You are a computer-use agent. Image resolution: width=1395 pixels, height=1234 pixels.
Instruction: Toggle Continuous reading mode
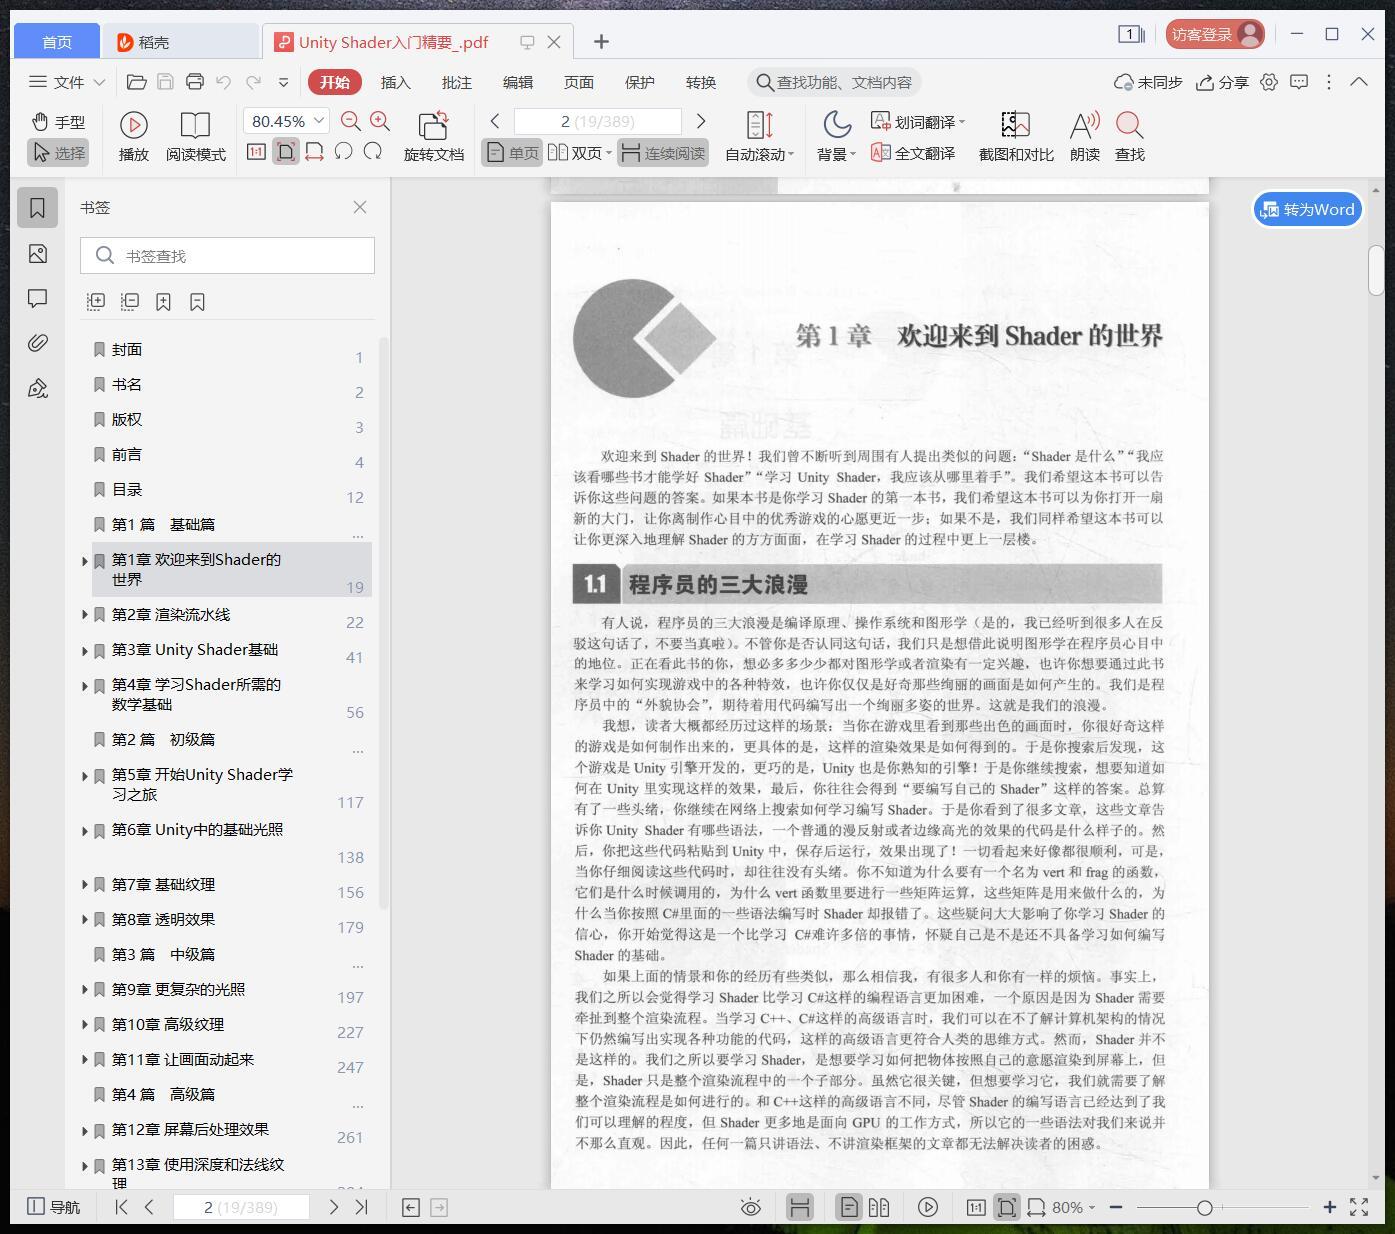point(663,153)
